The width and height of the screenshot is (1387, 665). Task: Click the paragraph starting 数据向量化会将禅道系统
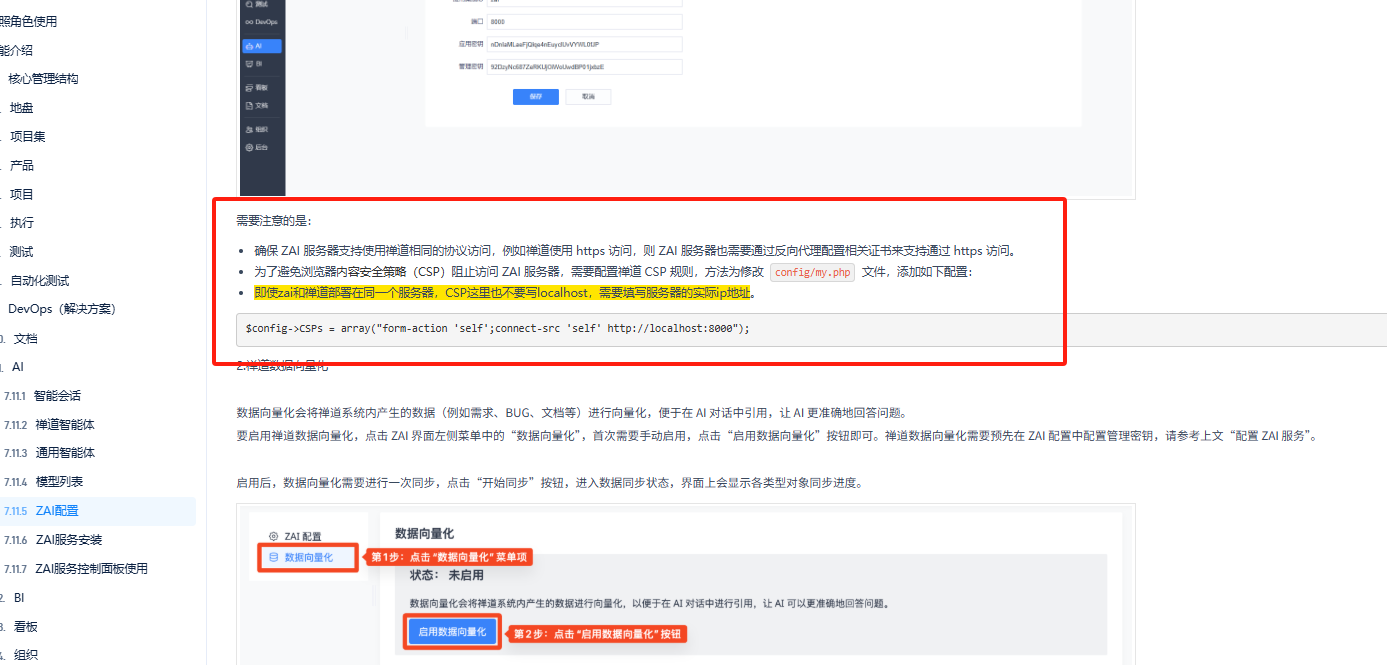571,413
